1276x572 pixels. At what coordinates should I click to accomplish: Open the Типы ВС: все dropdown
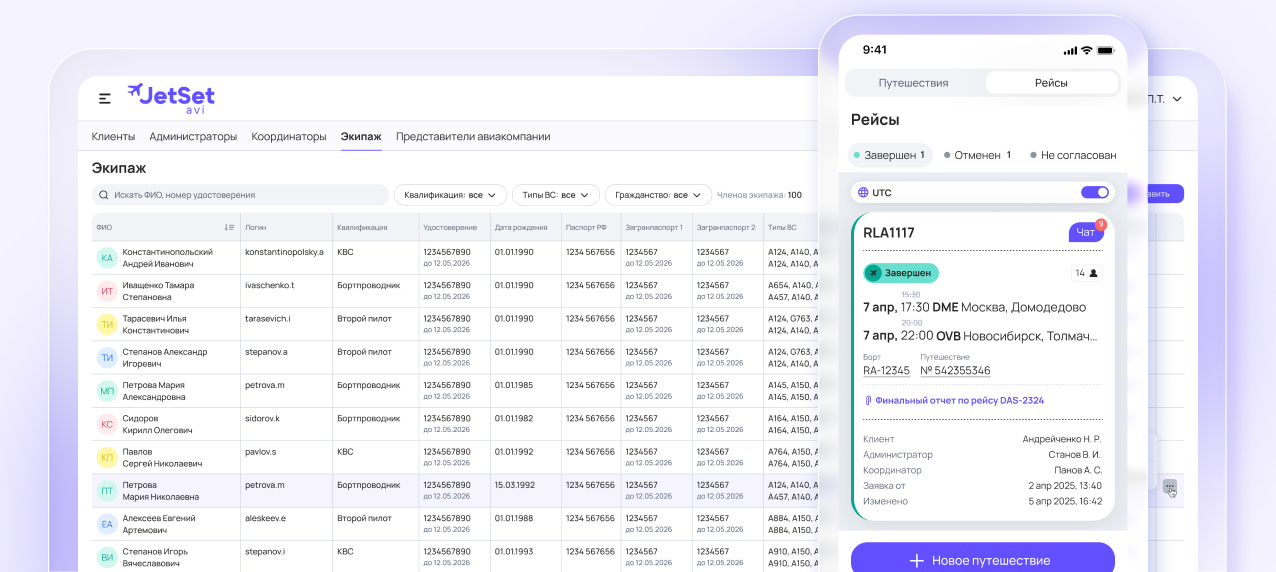click(555, 195)
